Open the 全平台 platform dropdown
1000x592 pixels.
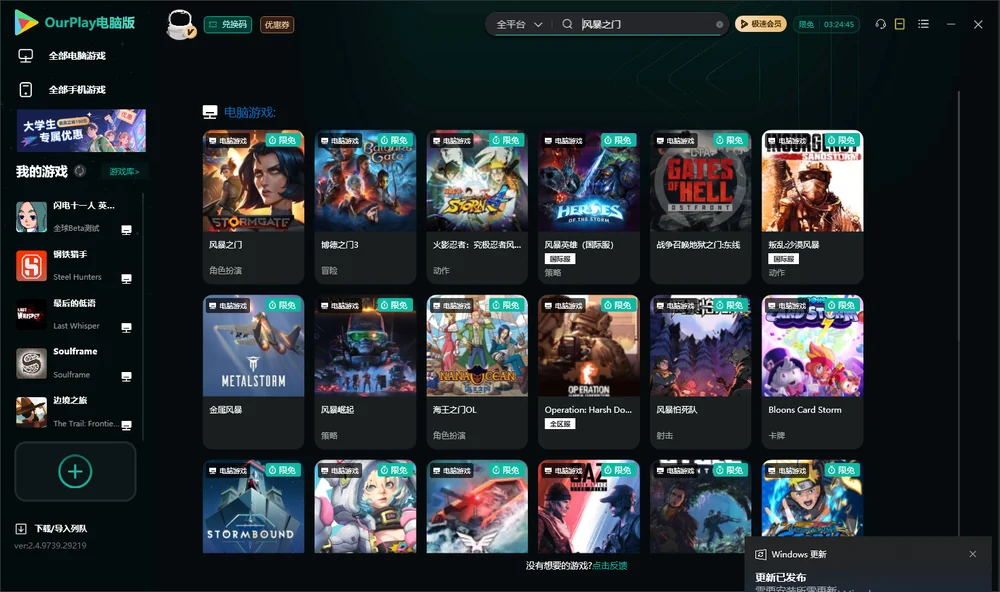tap(519, 24)
